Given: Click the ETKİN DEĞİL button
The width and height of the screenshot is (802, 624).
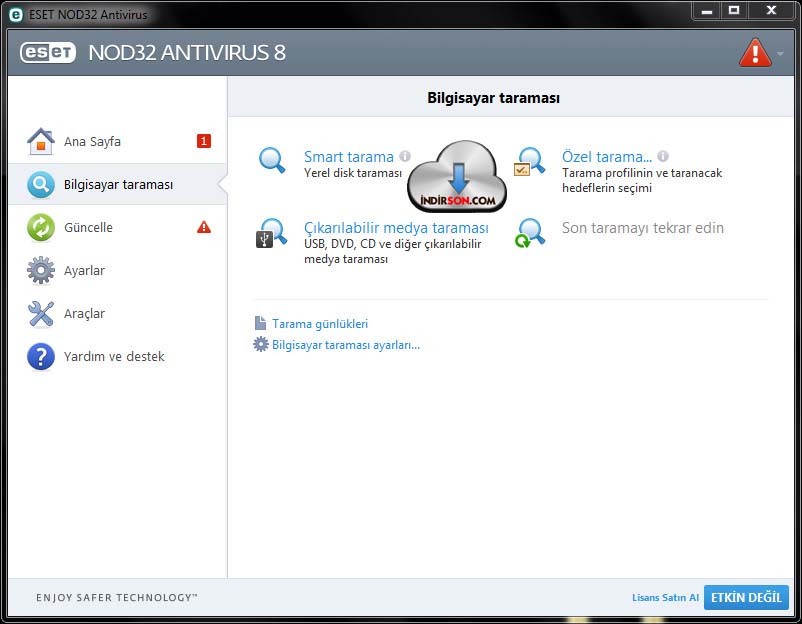Looking at the screenshot, I should click(x=746, y=597).
